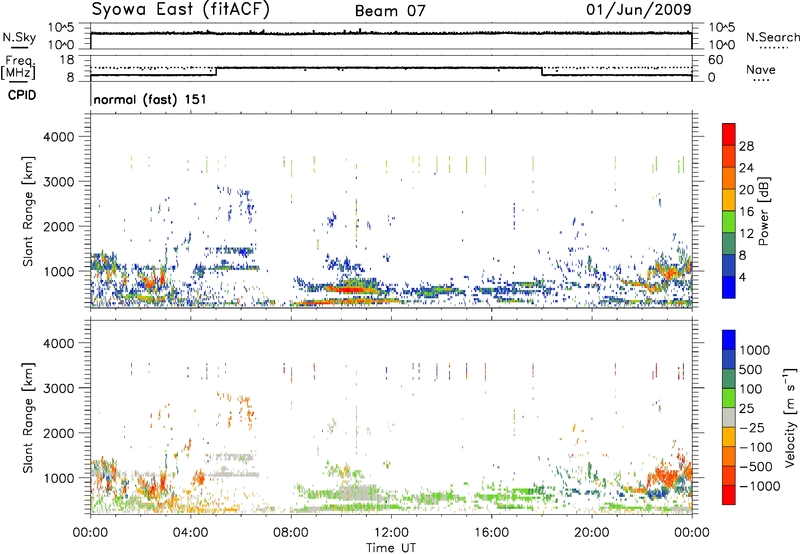Click the "Time UT" axis label
Image resolution: width=800 pixels, height=554 pixels.
click(x=391, y=548)
